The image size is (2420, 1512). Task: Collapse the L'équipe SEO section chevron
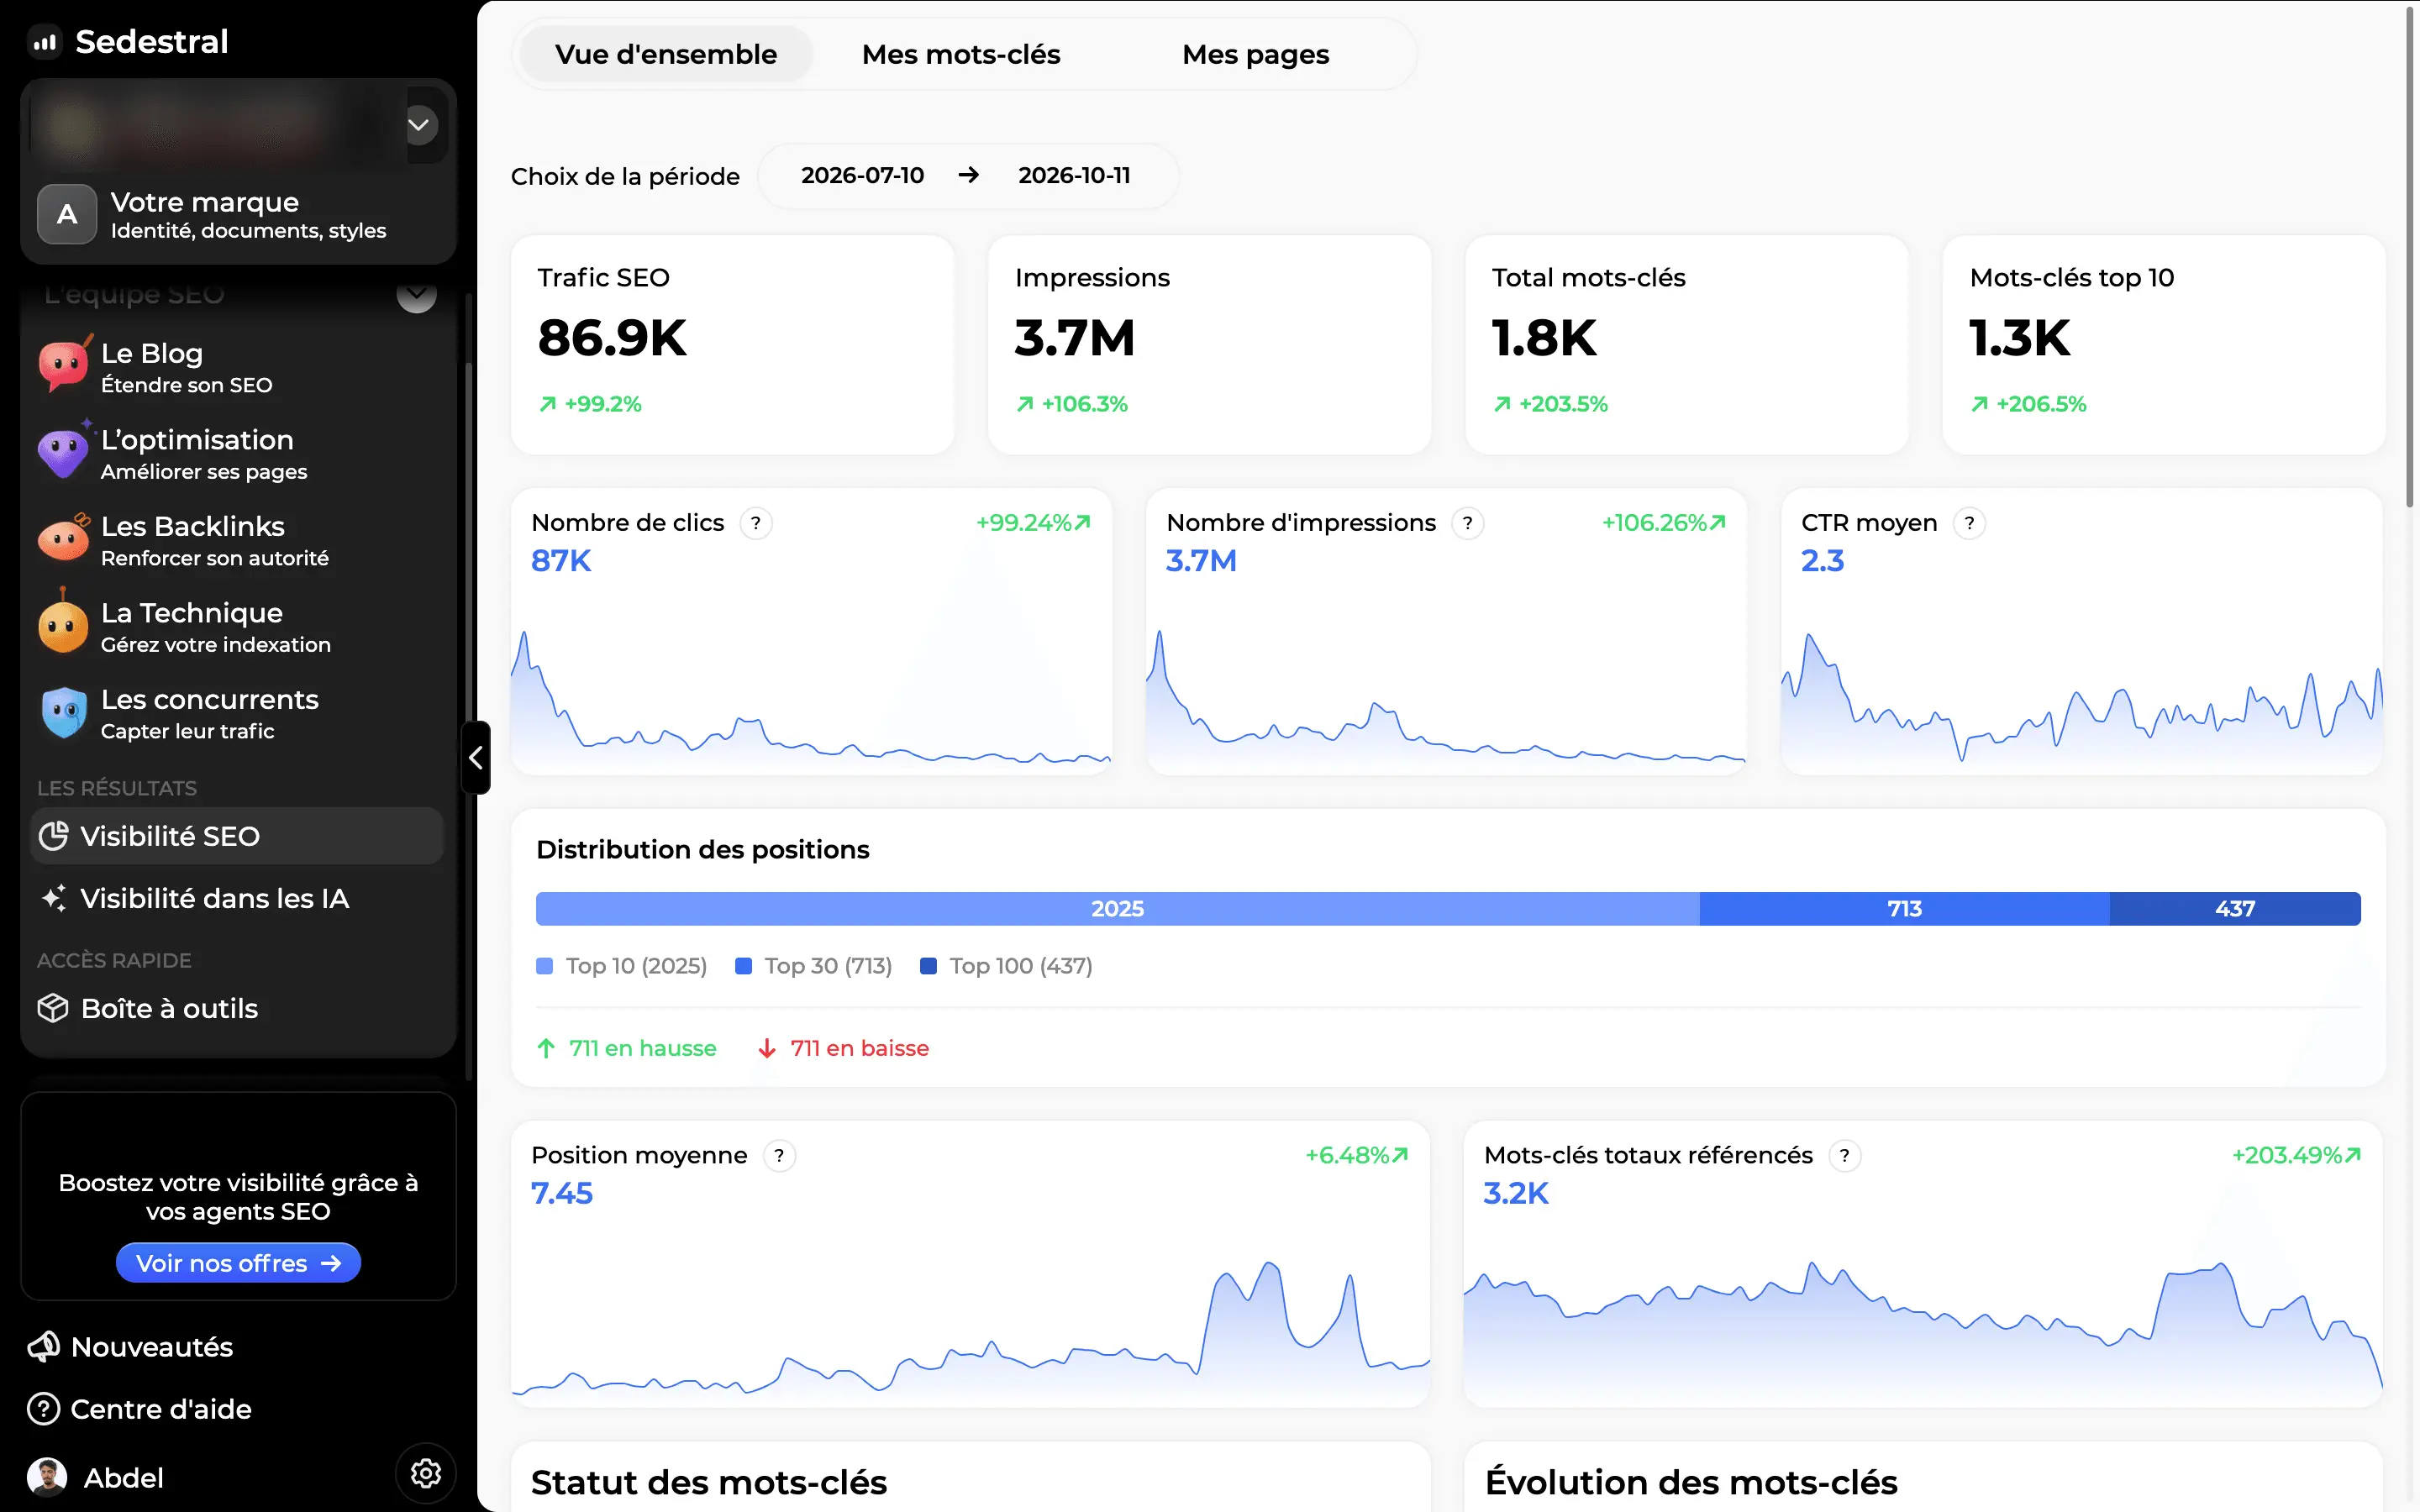[x=417, y=294]
